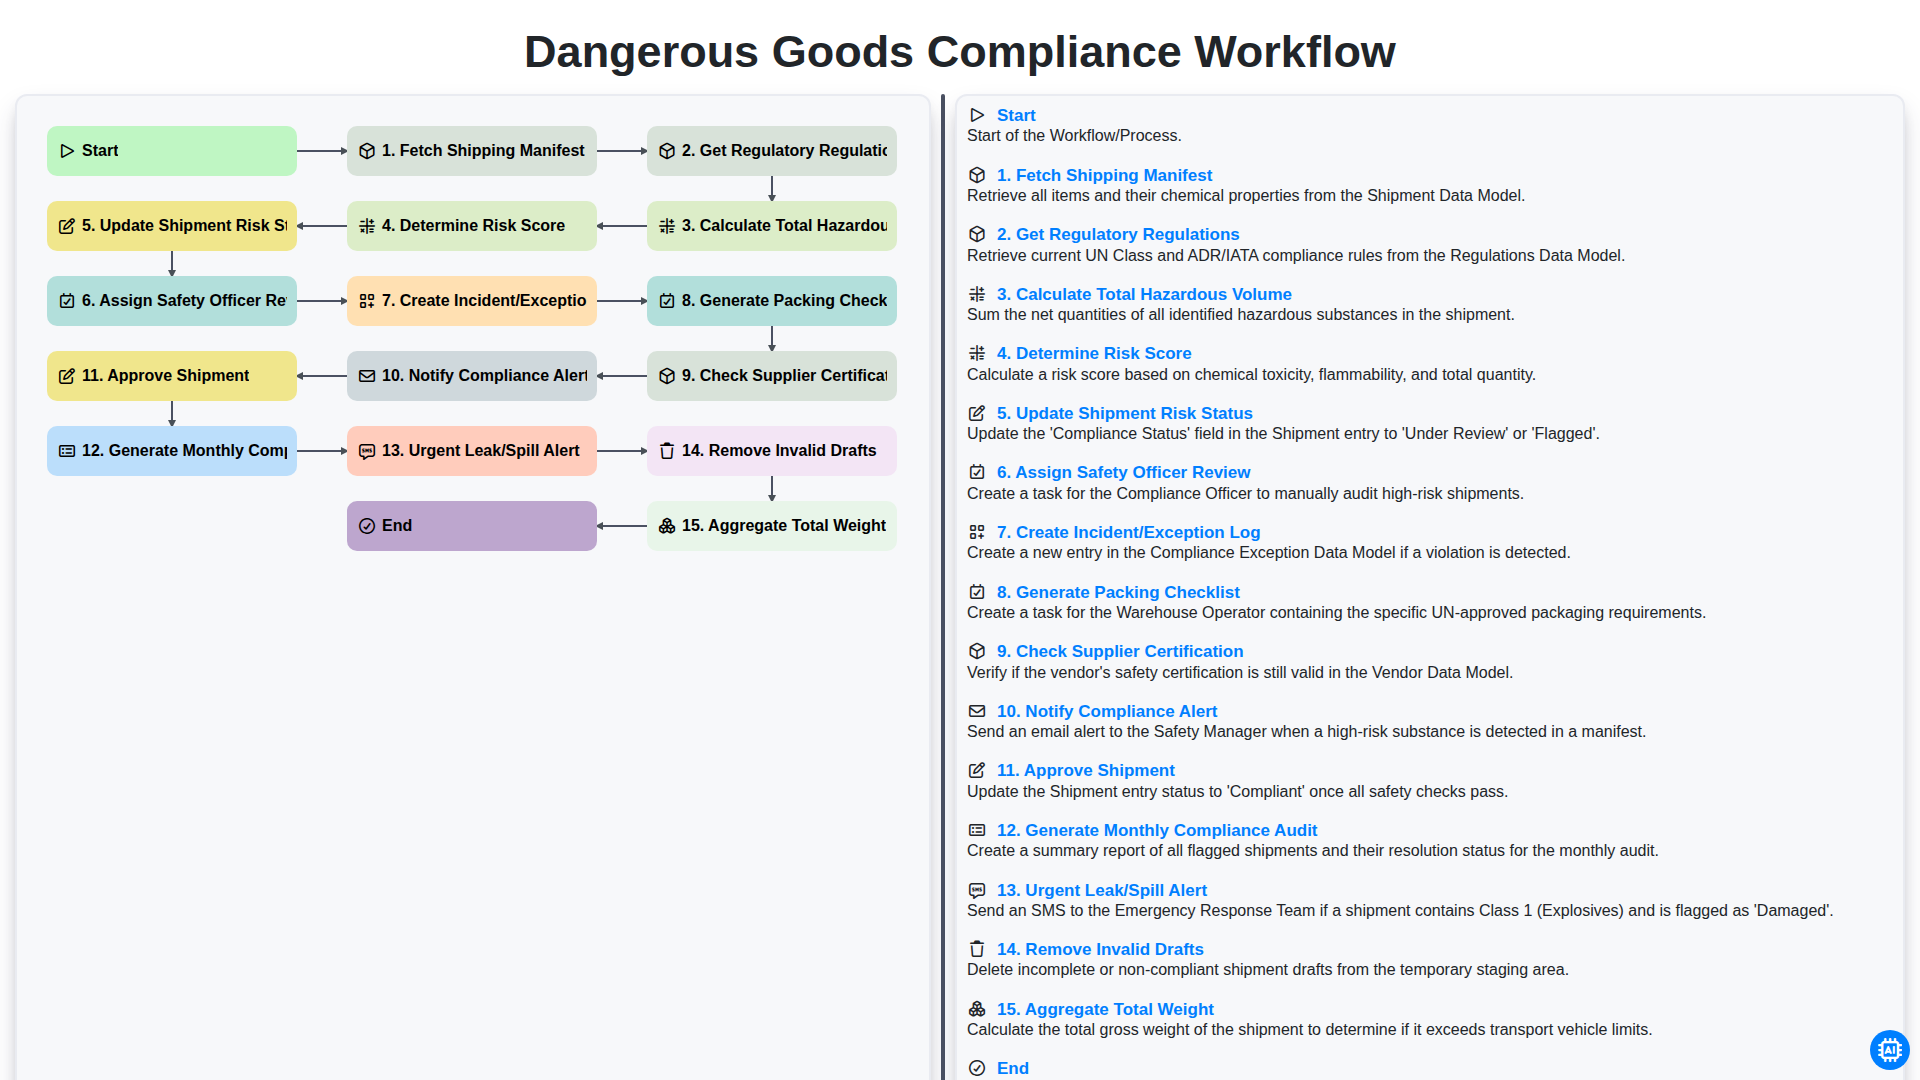Viewport: 1920px width, 1080px height.
Task: Click the report icon beside the Generate Monthly Compliance Audit heading
Action: pyautogui.click(x=977, y=830)
